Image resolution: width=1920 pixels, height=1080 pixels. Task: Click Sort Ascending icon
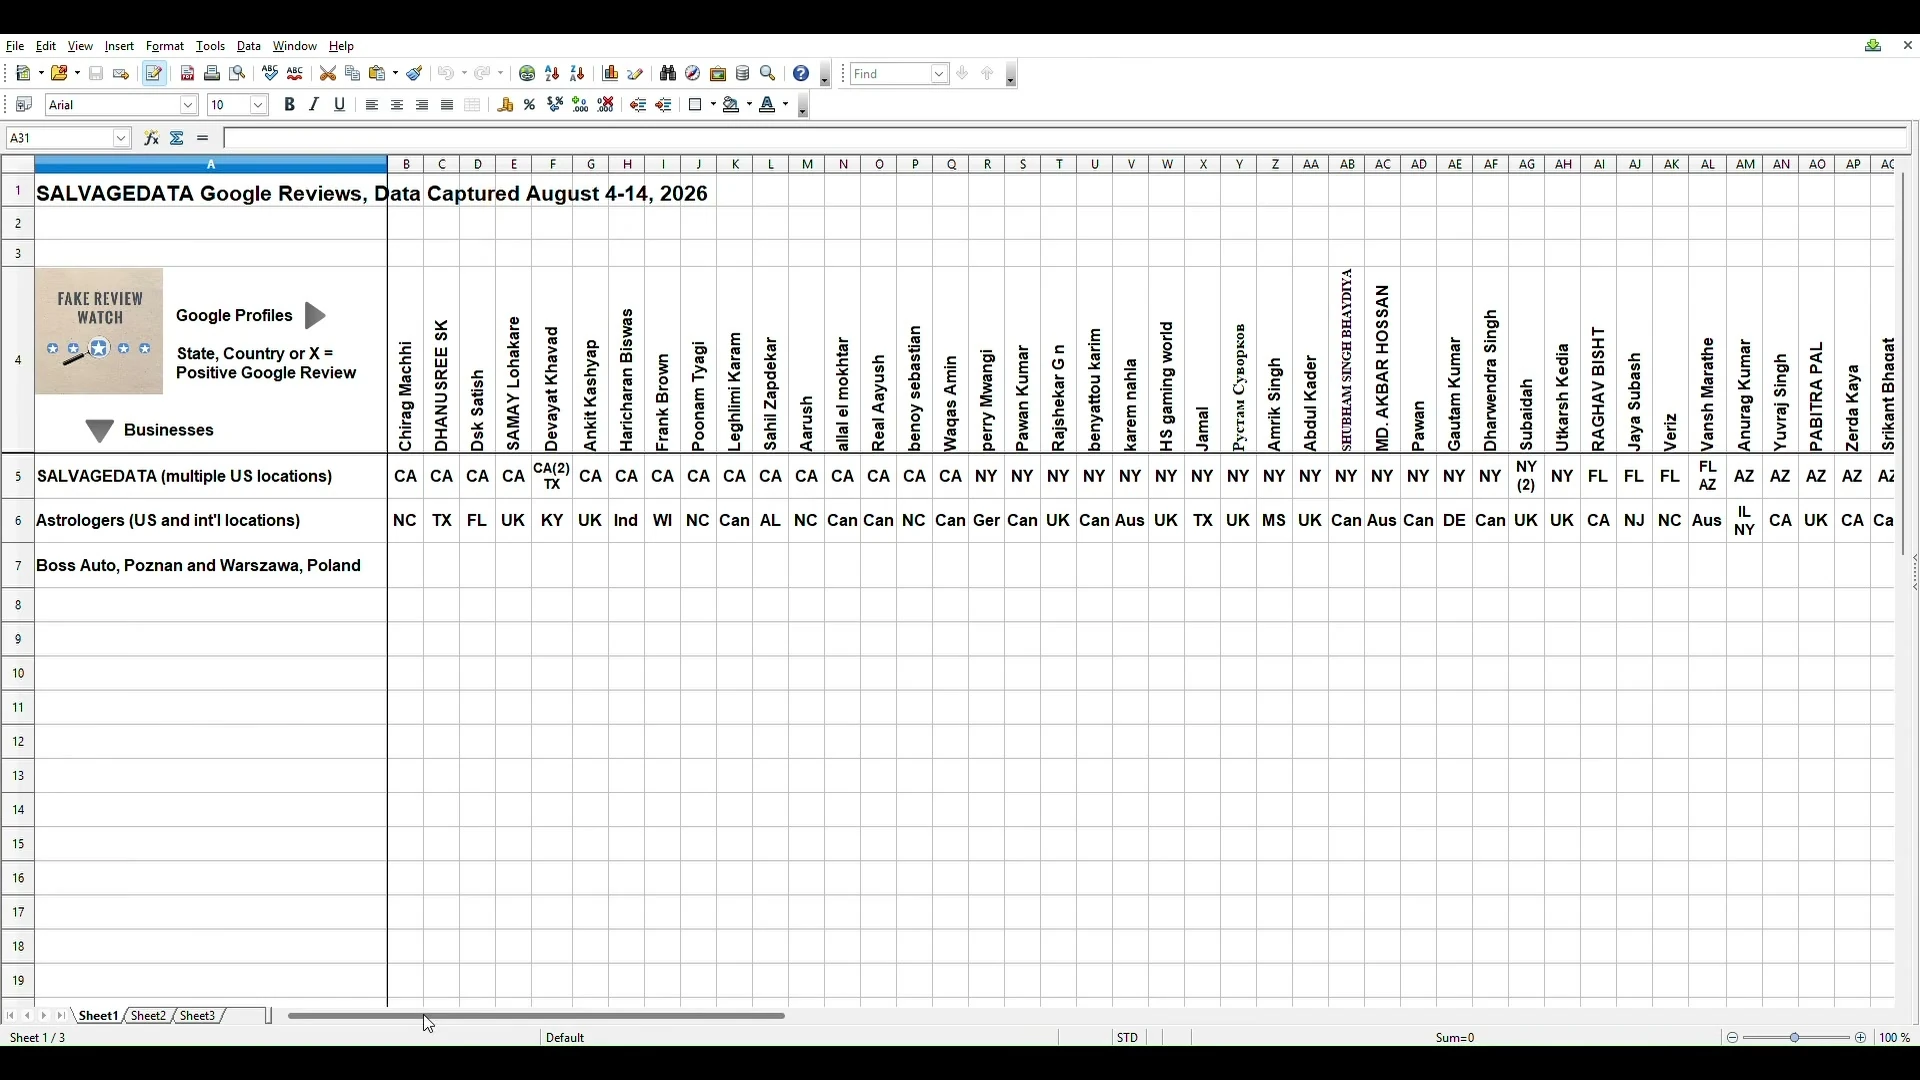click(x=552, y=74)
